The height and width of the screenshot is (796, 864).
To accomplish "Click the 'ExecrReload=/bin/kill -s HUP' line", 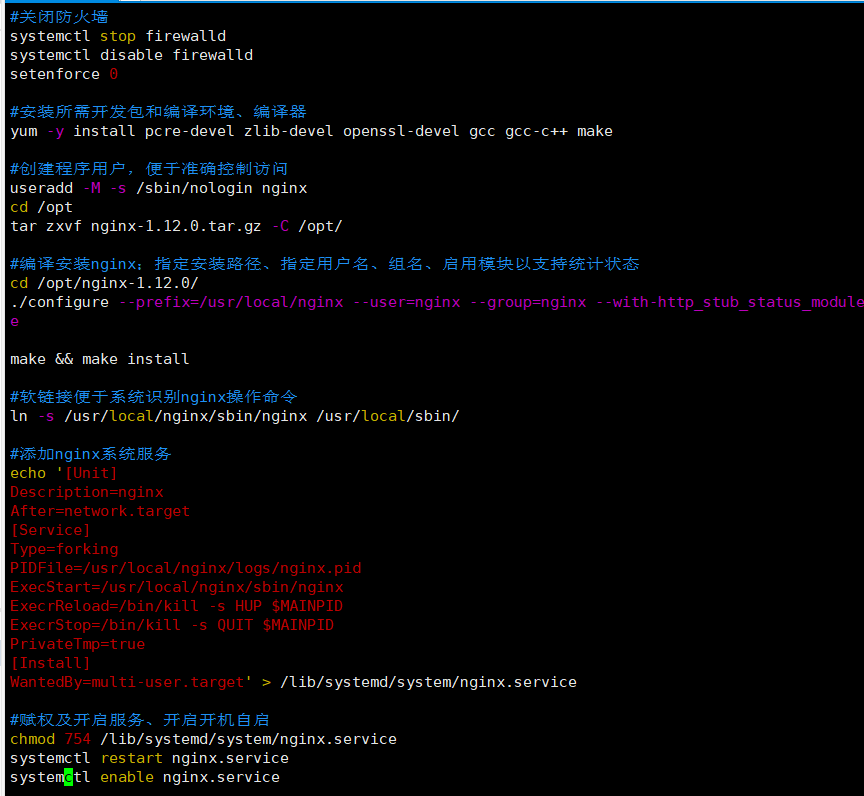I will pos(176,607).
